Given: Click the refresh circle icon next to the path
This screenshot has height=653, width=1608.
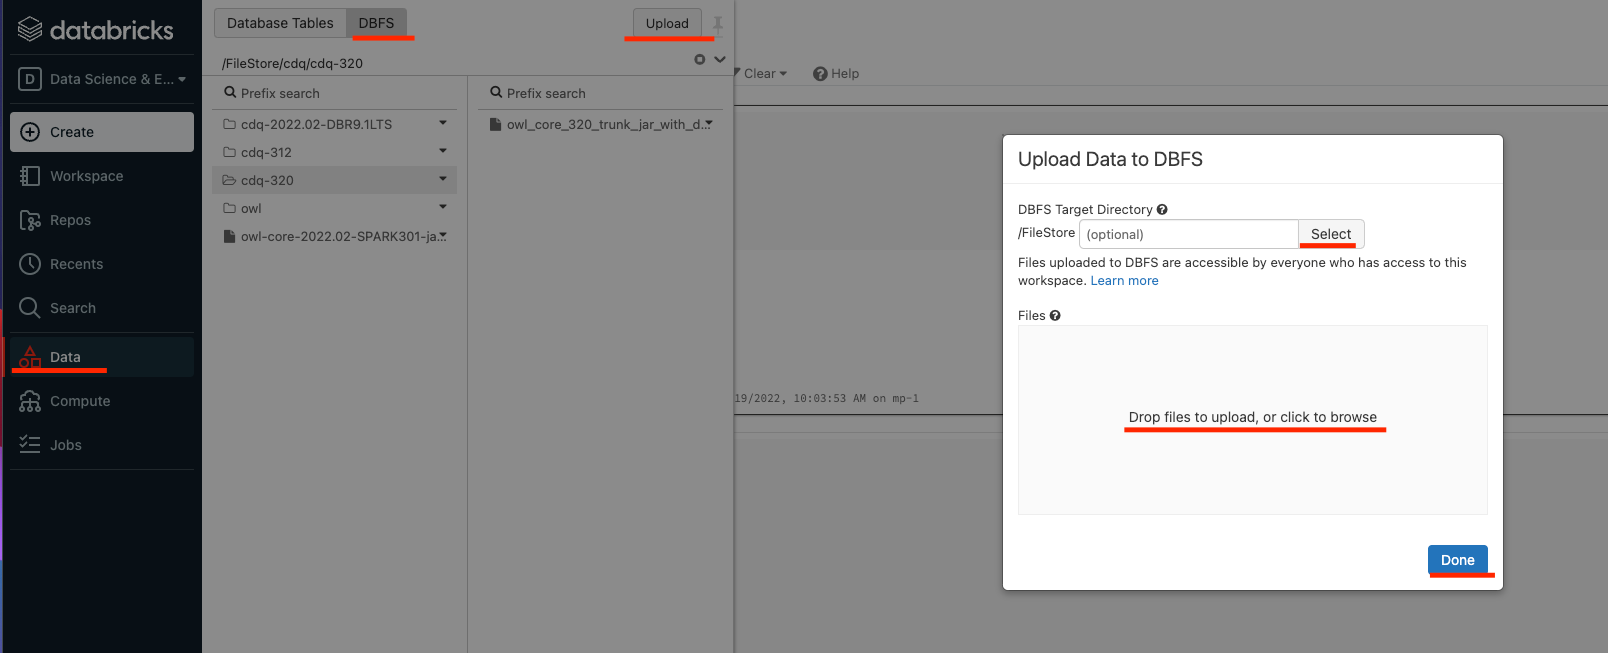Looking at the screenshot, I should [700, 60].
